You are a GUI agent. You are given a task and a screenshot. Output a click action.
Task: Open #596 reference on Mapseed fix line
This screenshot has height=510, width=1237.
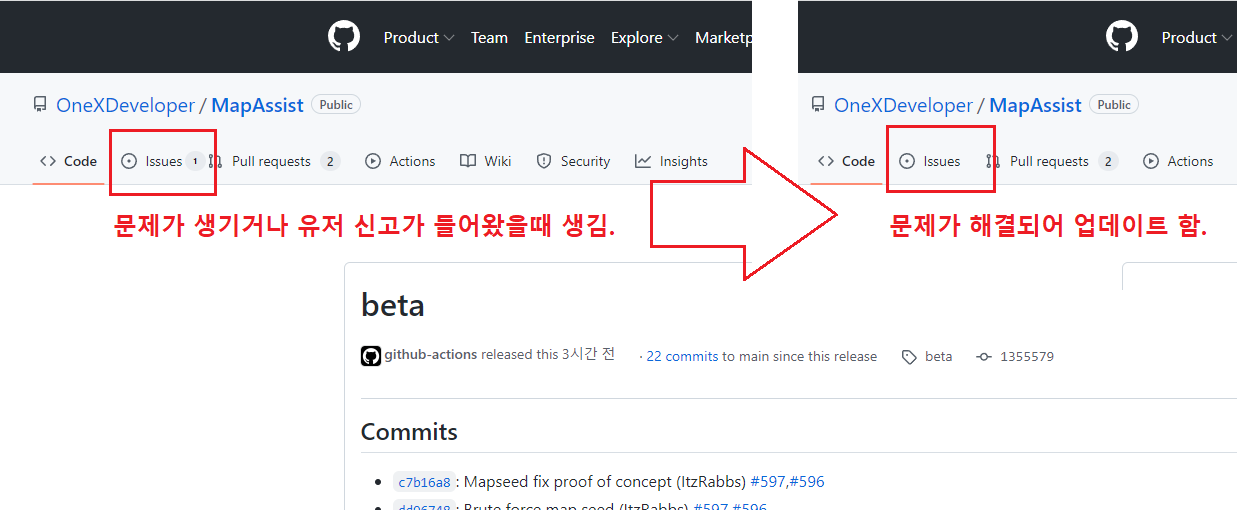tap(807, 482)
